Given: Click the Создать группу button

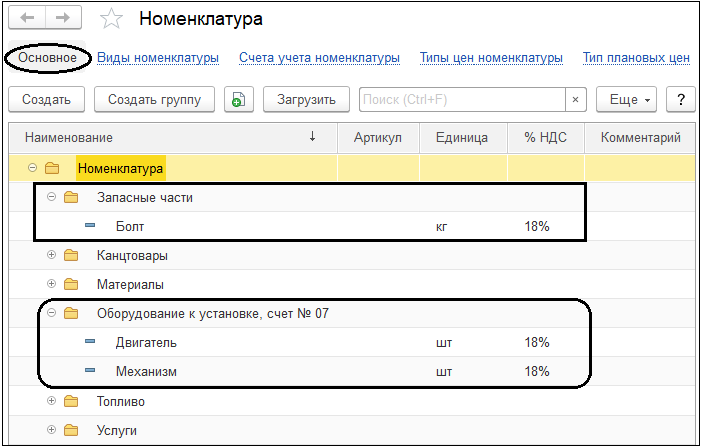Looking at the screenshot, I should [x=154, y=99].
